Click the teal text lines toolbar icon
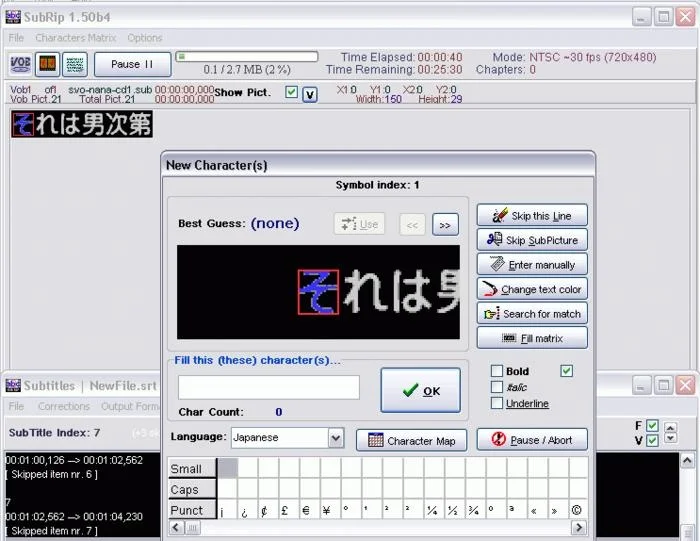 (x=75, y=64)
